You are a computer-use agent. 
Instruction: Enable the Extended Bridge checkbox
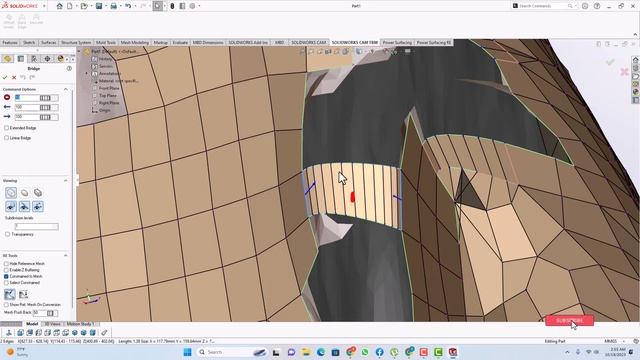[x=7, y=128]
